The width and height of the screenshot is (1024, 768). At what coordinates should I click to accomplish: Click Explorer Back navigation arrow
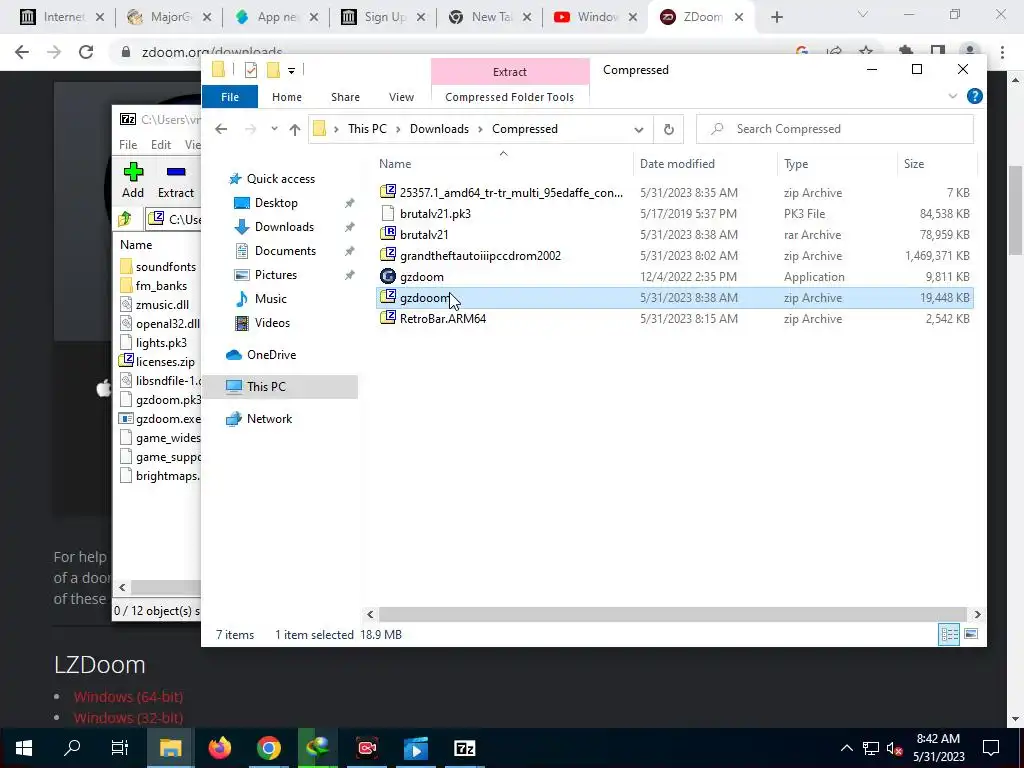pyautogui.click(x=221, y=129)
